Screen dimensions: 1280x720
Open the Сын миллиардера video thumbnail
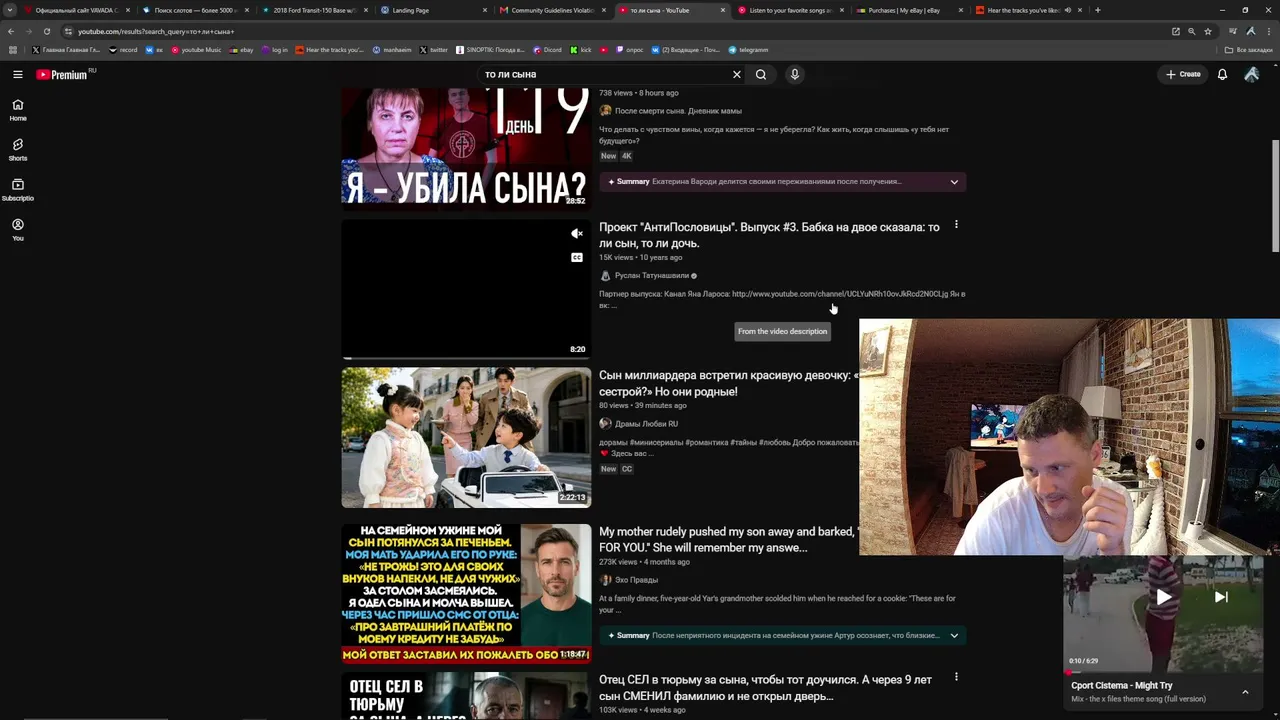[x=466, y=438]
